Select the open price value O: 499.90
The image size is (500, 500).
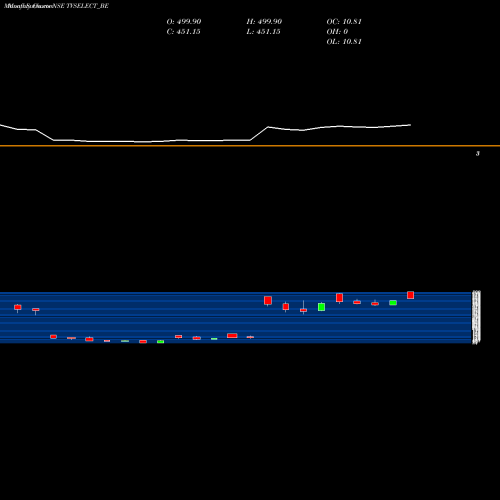(184, 22)
